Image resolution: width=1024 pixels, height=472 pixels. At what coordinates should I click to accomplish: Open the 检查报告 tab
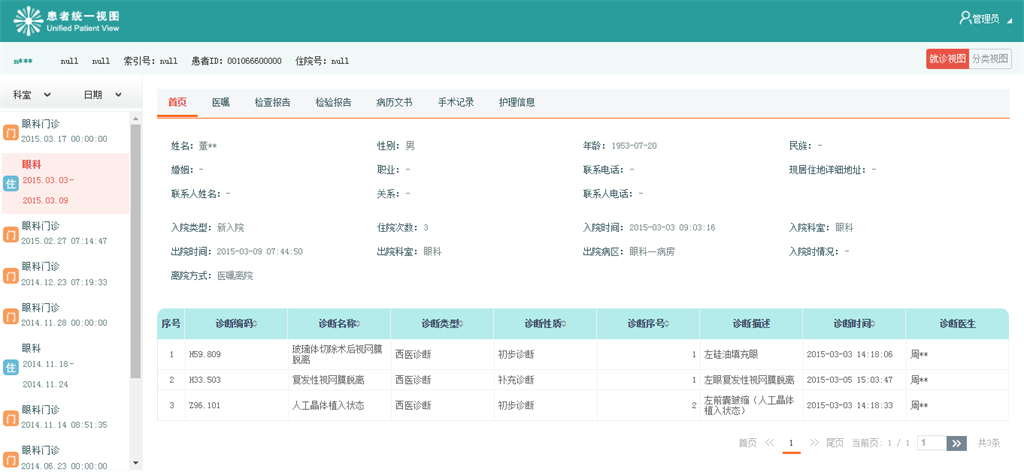coord(273,102)
